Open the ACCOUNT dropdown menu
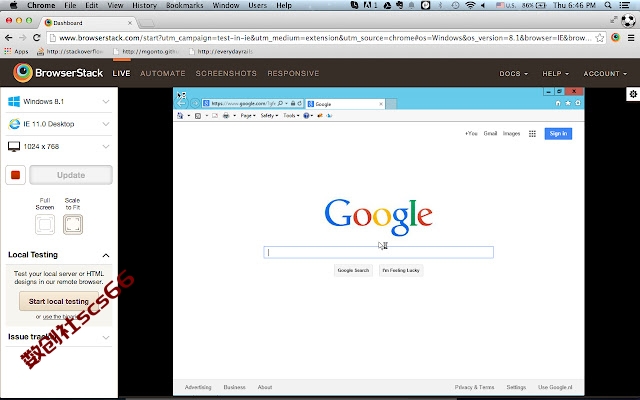This screenshot has width=640, height=400. click(605, 74)
